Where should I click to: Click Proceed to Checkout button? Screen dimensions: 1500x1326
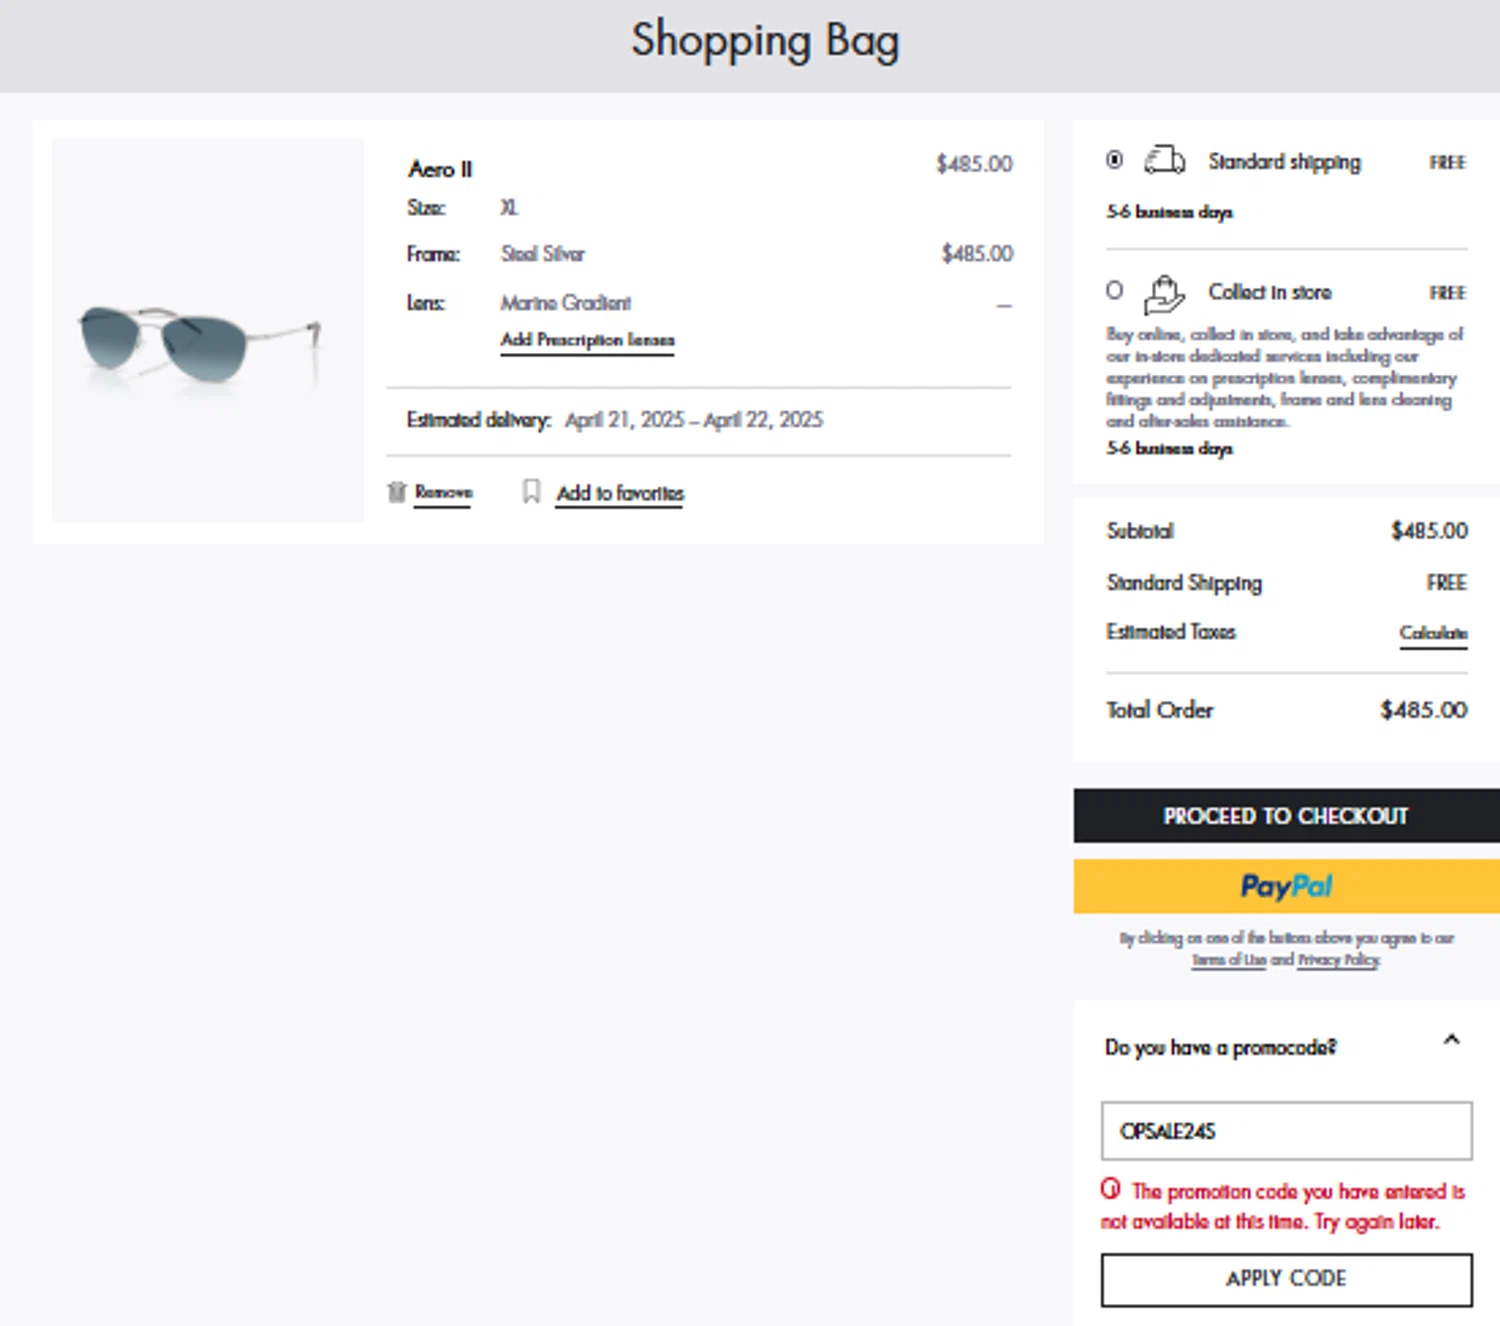[x=1287, y=816]
